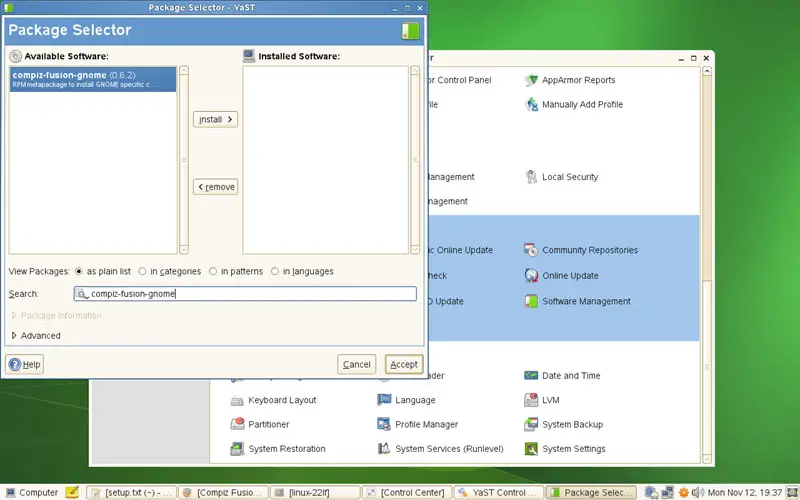Switch to Control Center taskbar window
The height and width of the screenshot is (500, 800).
[x=407, y=492]
